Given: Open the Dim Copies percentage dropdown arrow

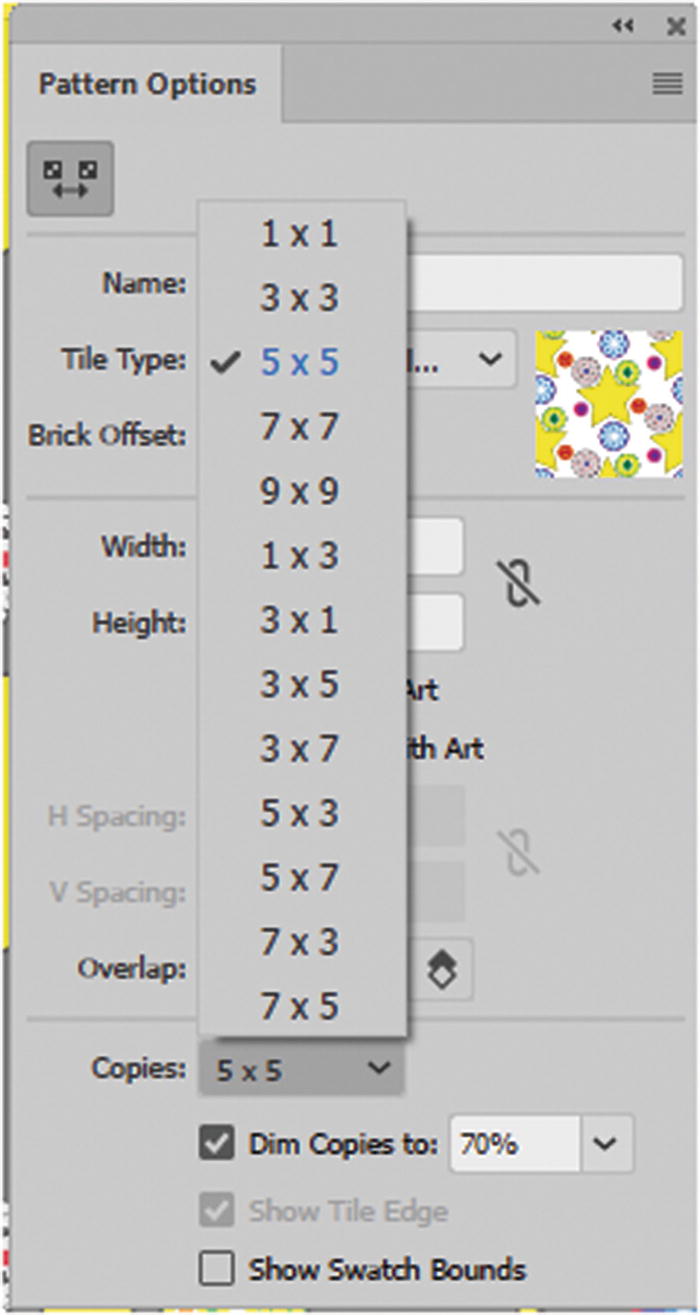Looking at the screenshot, I should pyautogui.click(x=606, y=1144).
